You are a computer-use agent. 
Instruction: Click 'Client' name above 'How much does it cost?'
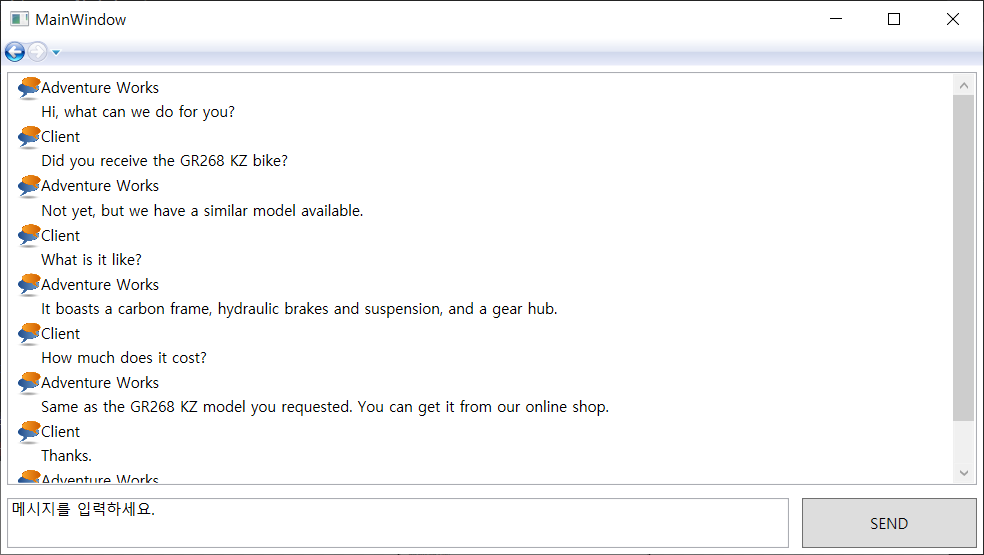tap(60, 333)
